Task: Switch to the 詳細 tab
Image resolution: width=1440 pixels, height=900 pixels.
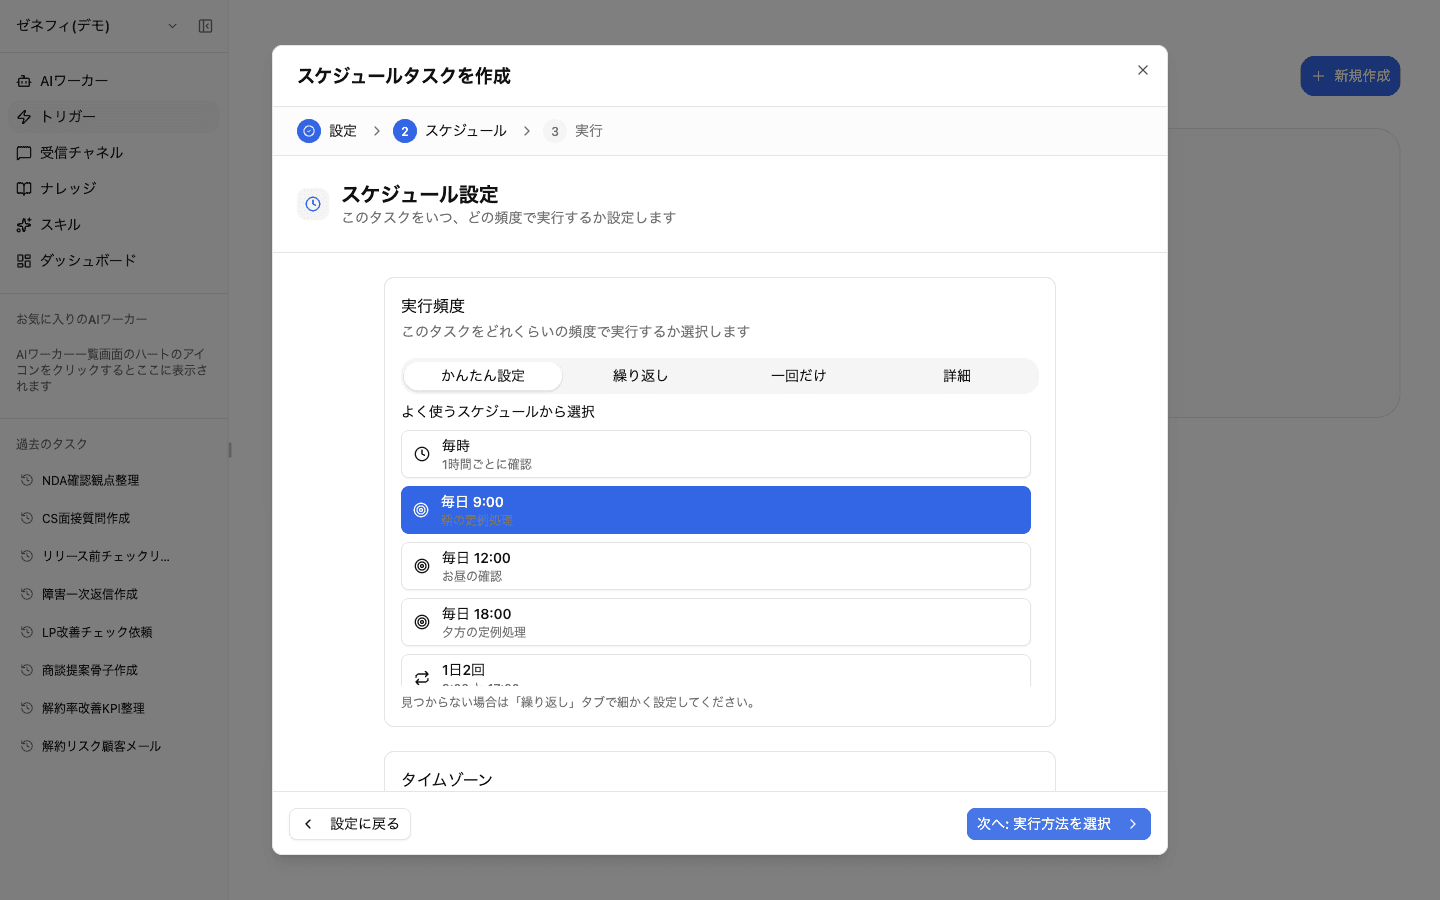Action: point(957,376)
